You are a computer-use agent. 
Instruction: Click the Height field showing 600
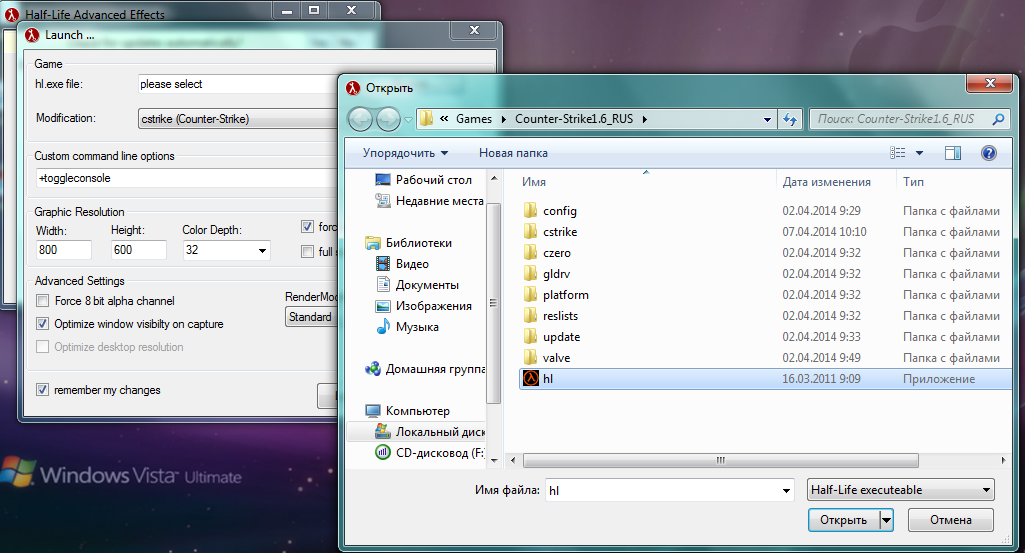coord(139,250)
